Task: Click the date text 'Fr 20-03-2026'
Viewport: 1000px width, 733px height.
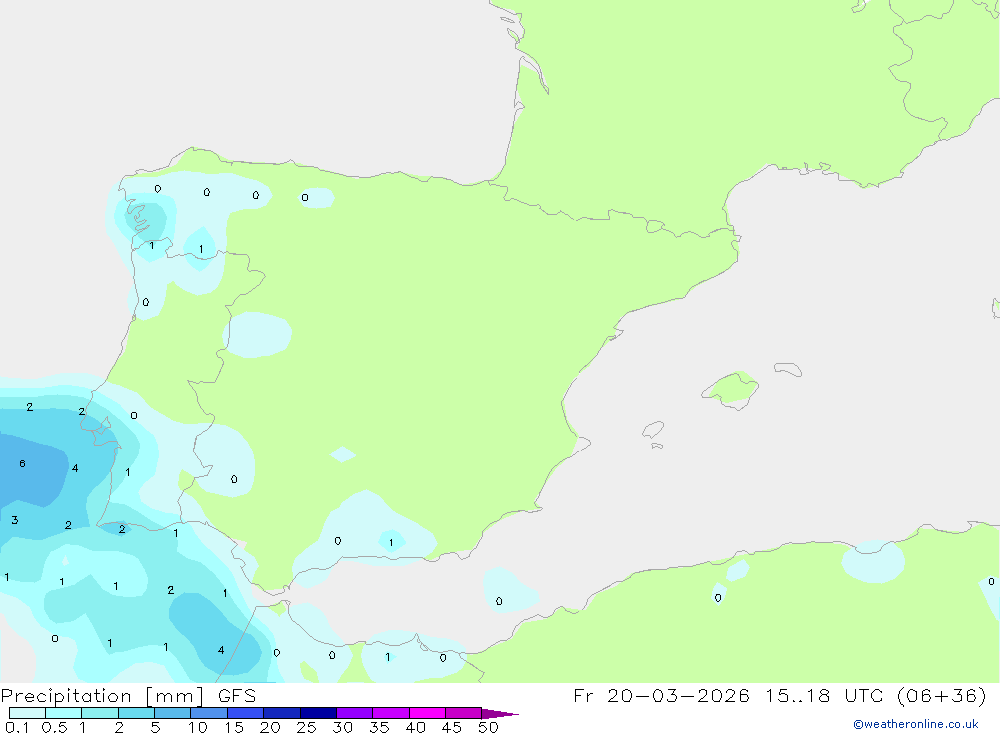Action: coord(661,696)
